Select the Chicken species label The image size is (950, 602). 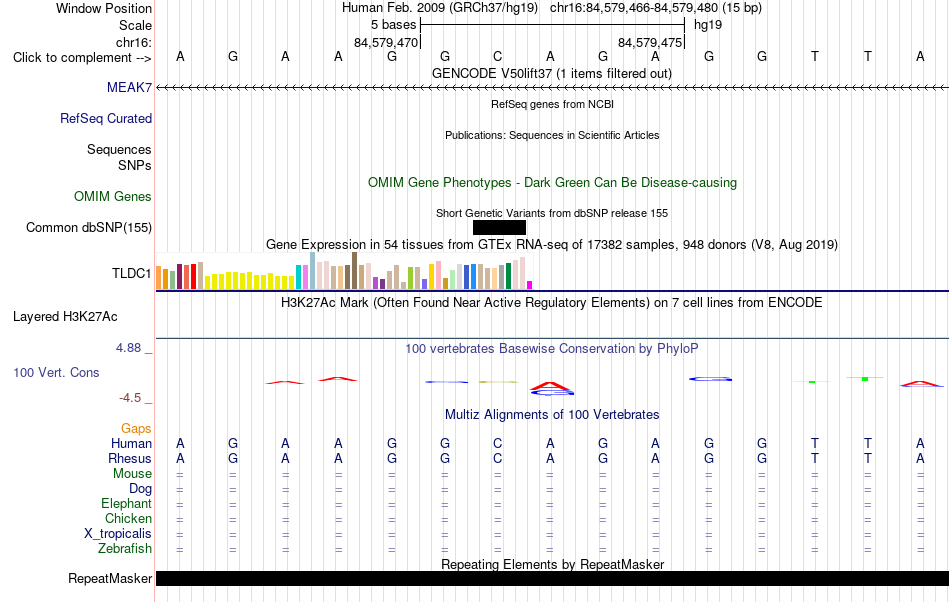[128, 518]
